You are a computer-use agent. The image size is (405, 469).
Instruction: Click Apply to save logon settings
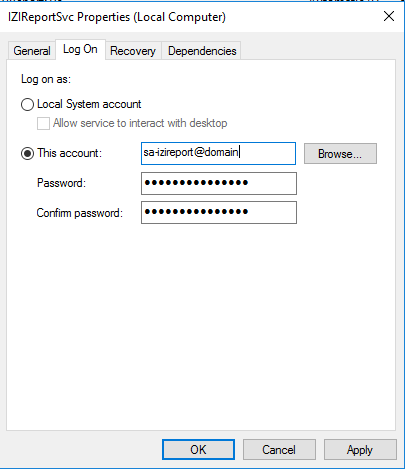(x=360, y=450)
